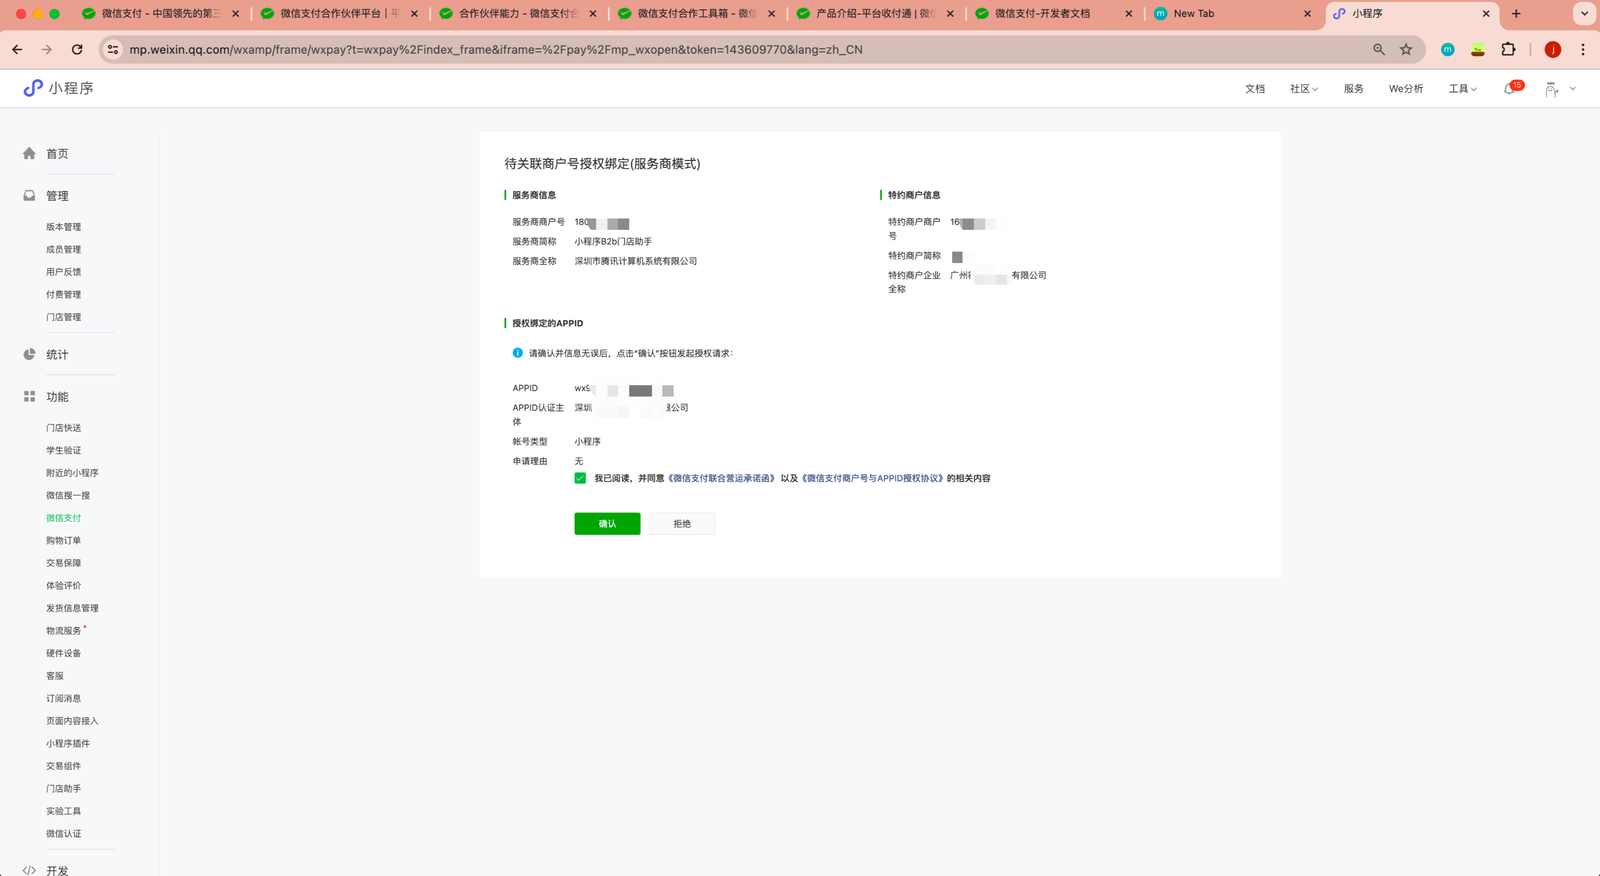1600x876 pixels.
Task: Click the browser back arrow
Action: coord(17,49)
